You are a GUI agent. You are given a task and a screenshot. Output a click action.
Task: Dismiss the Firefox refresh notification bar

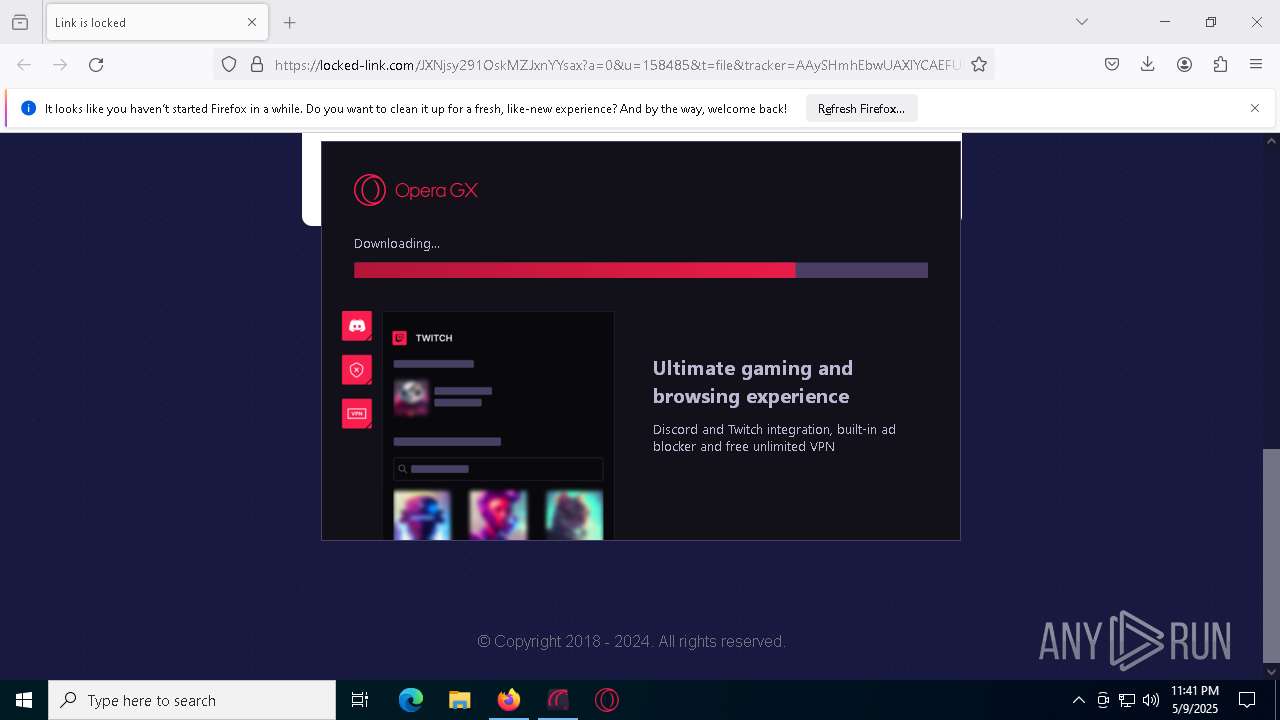click(x=1255, y=108)
